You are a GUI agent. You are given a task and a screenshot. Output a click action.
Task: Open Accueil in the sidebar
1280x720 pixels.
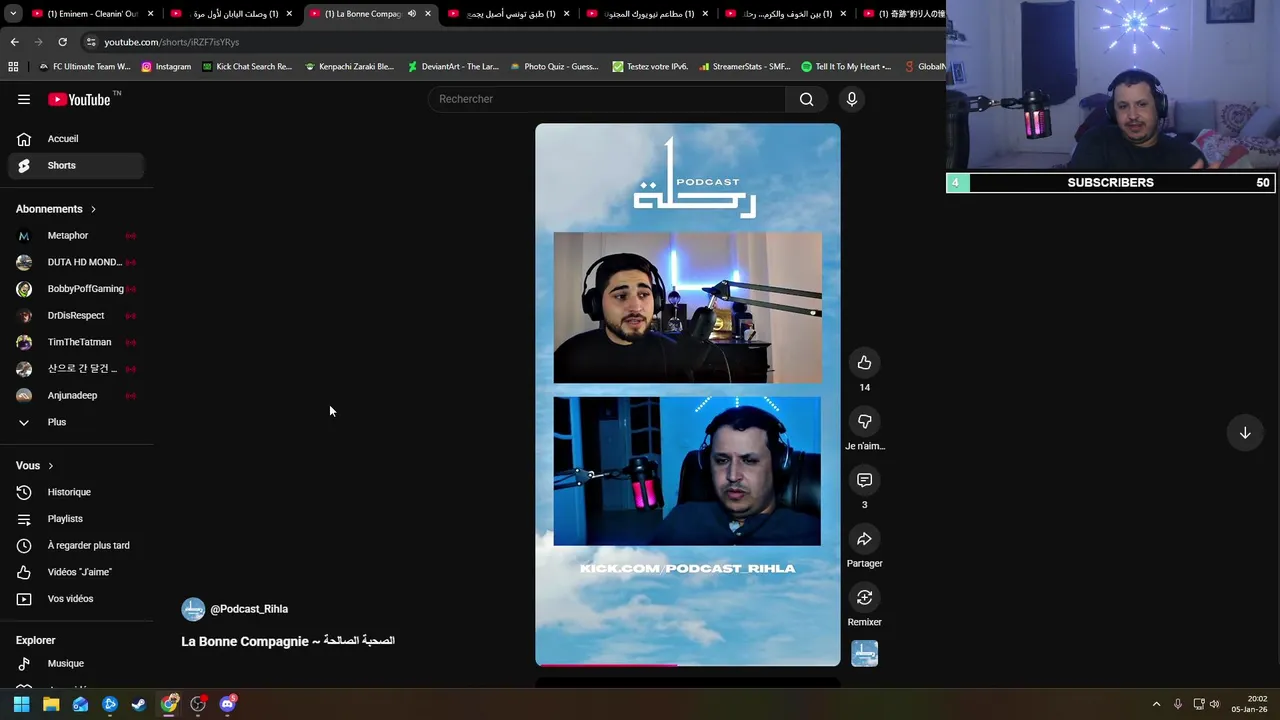coord(76,139)
